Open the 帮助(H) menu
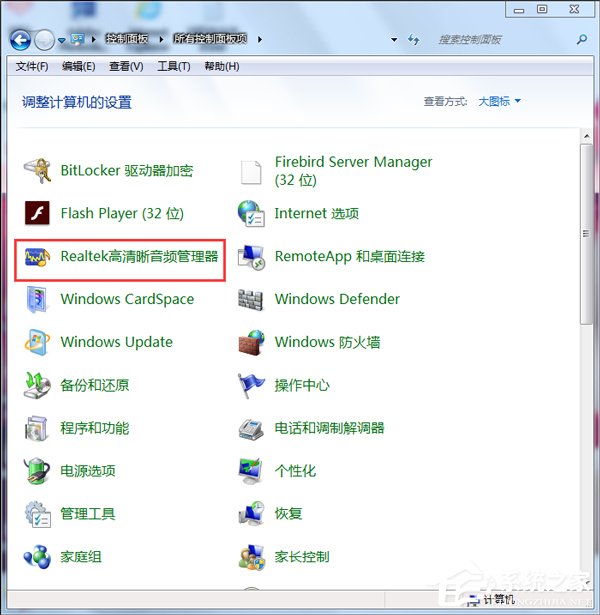 222,66
